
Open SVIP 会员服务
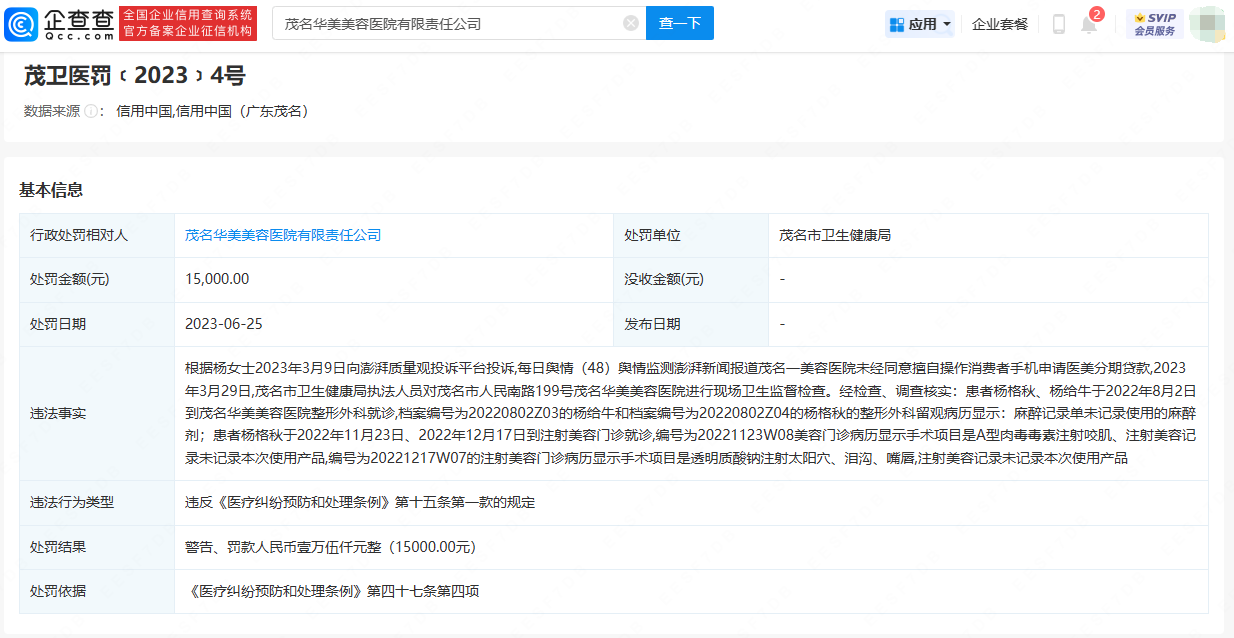(x=1155, y=24)
